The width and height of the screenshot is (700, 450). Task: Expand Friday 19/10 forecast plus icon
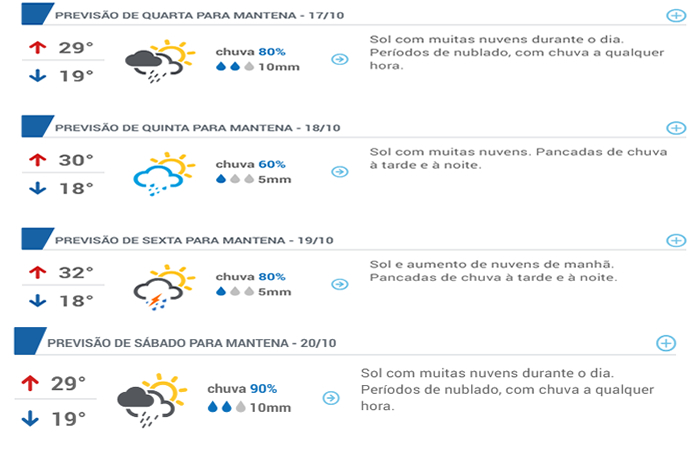[x=676, y=241]
